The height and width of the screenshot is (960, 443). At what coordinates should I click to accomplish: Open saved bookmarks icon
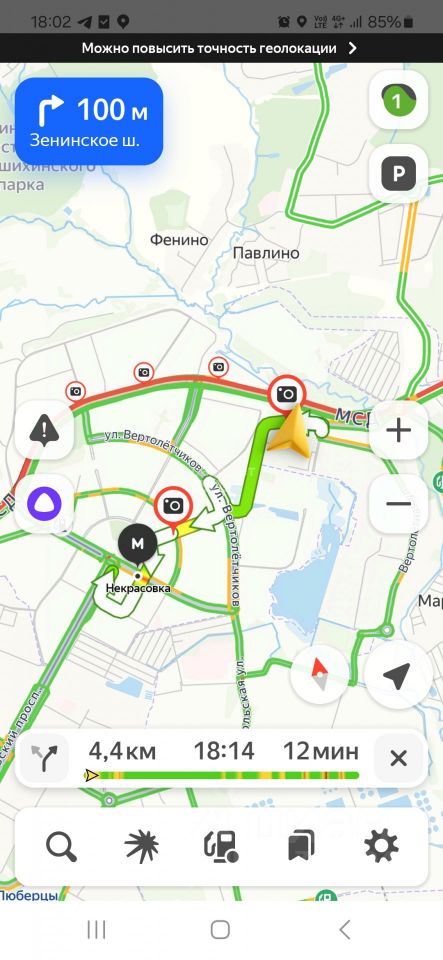click(301, 846)
